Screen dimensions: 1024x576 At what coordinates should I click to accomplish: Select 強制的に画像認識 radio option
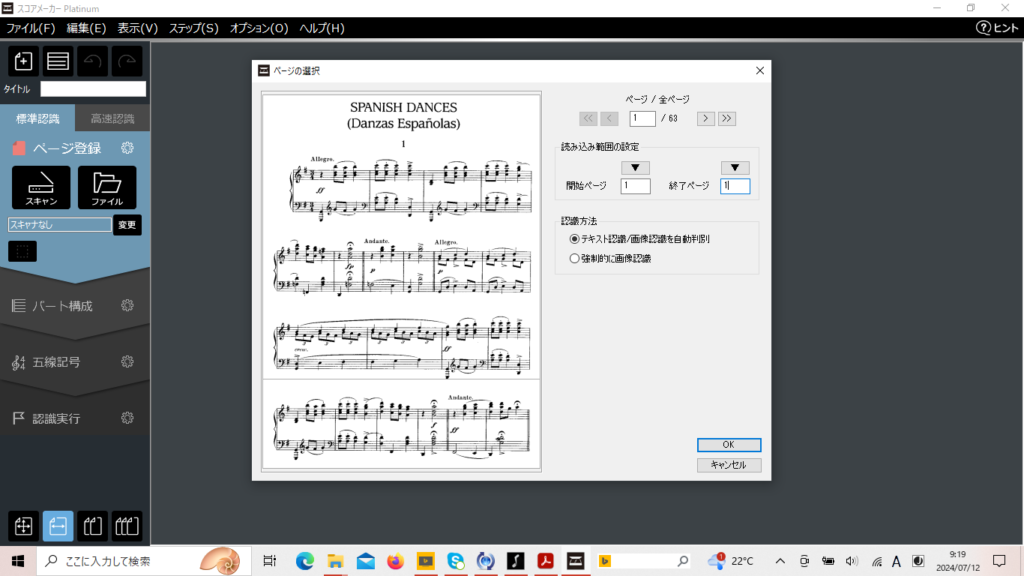(x=574, y=259)
